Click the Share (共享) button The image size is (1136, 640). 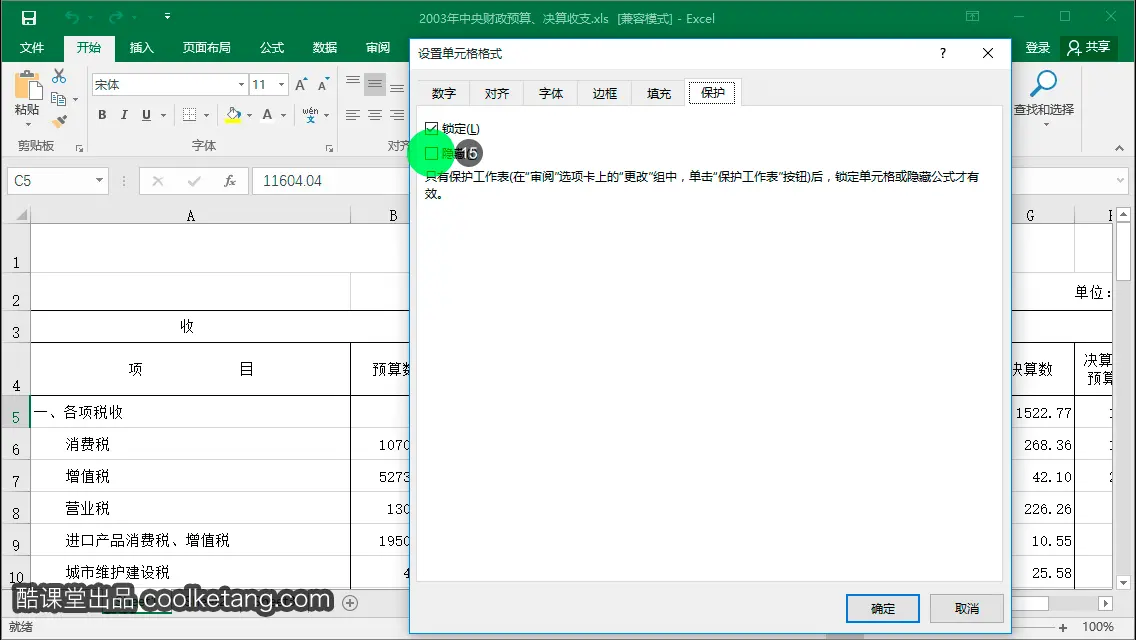[x=1089, y=47]
